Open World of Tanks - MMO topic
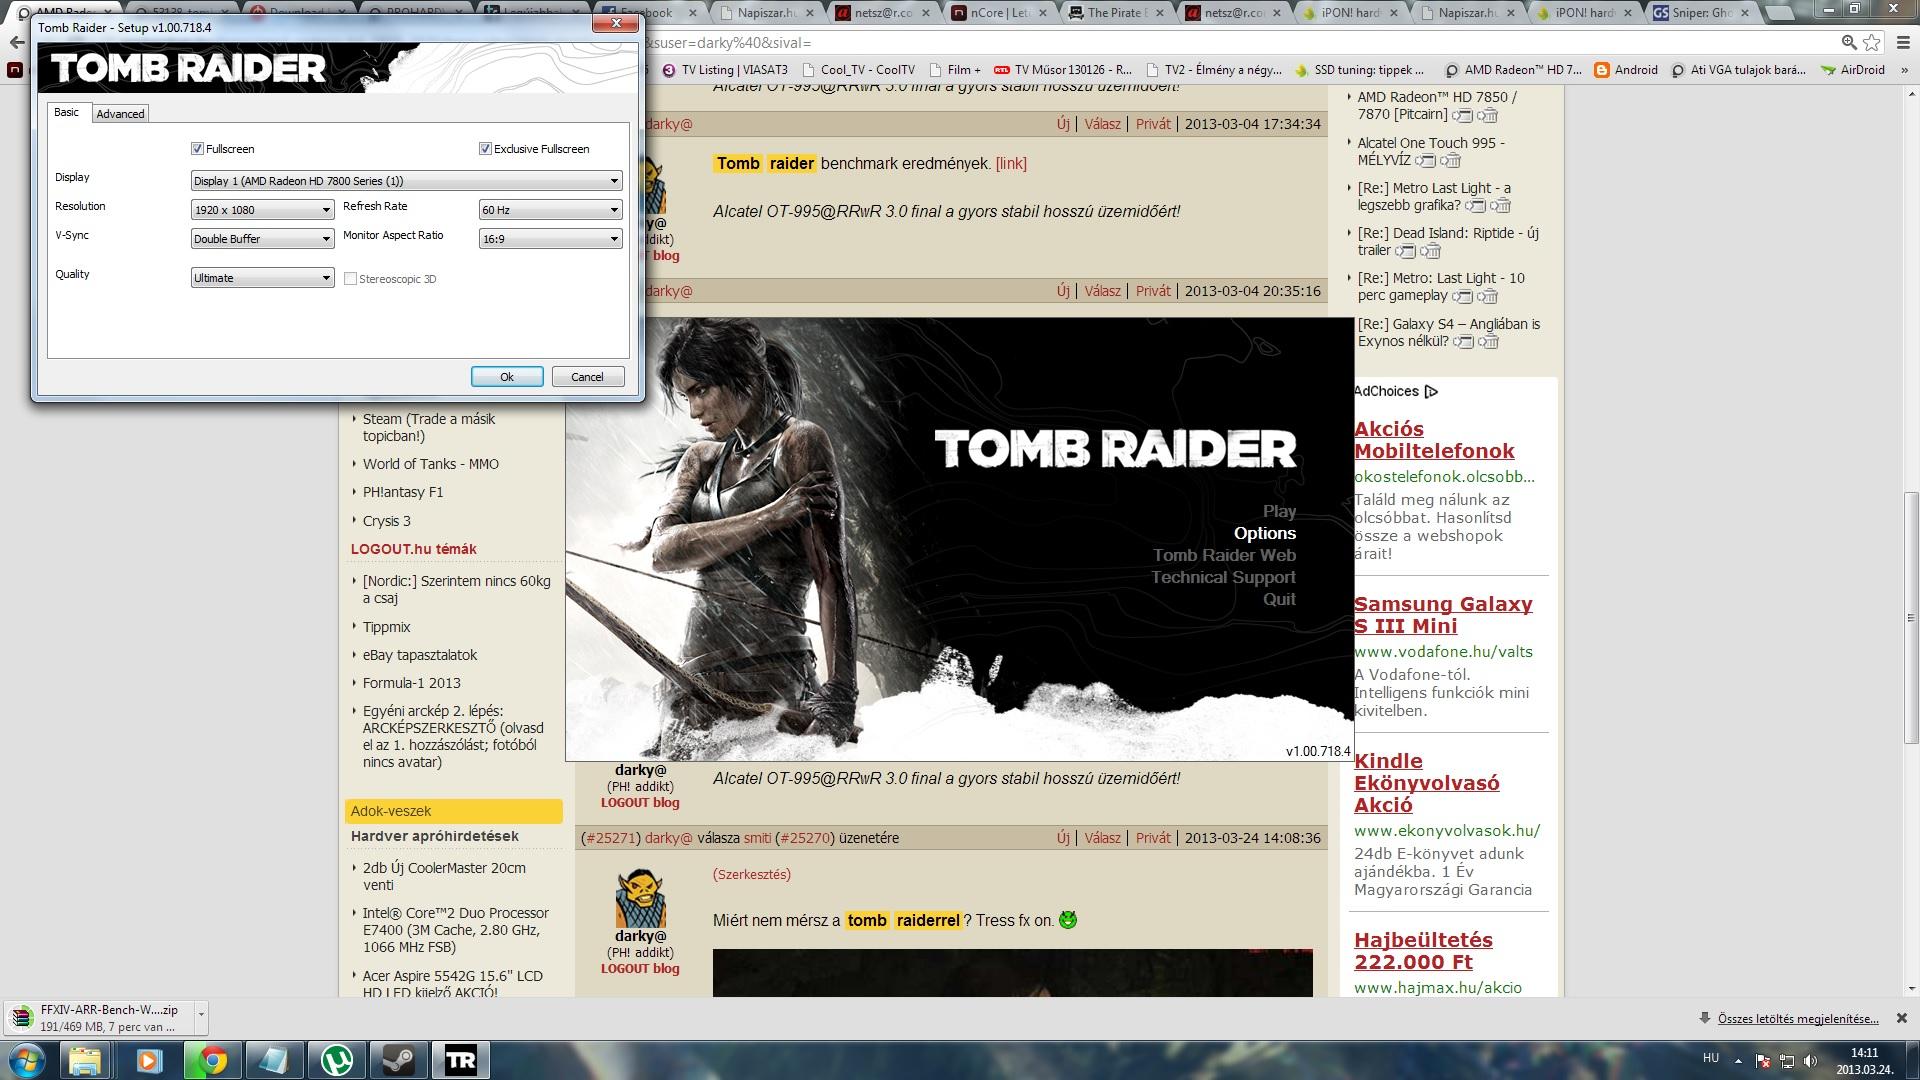The height and width of the screenshot is (1080, 1920). (431, 464)
